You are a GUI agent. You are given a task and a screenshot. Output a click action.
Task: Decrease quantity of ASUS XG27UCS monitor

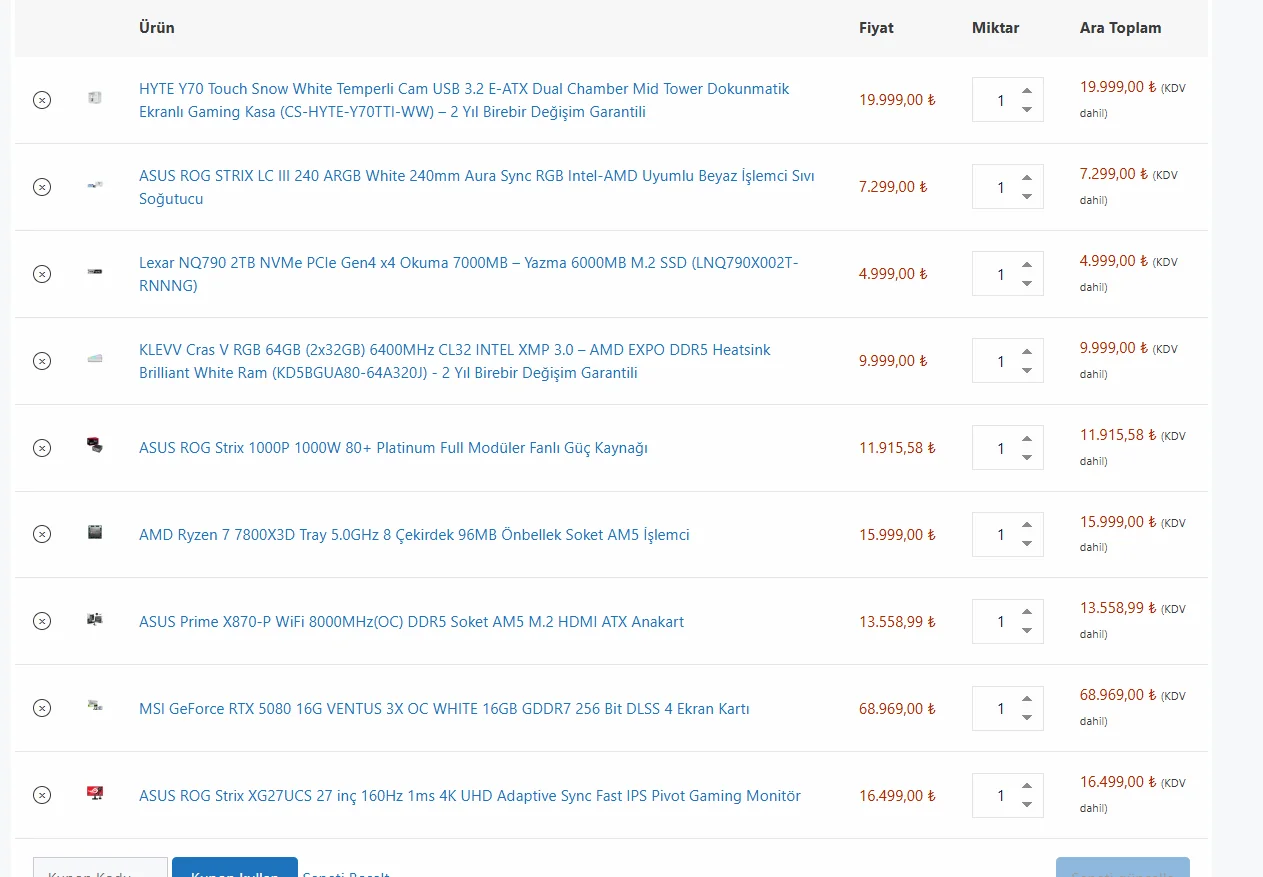click(1026, 806)
